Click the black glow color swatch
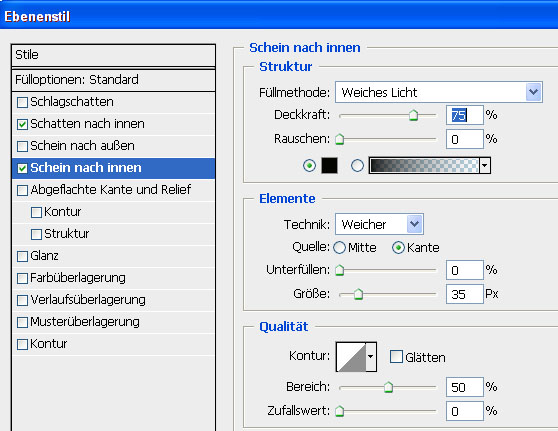Image resolution: width=558 pixels, height=431 pixels. point(329,165)
